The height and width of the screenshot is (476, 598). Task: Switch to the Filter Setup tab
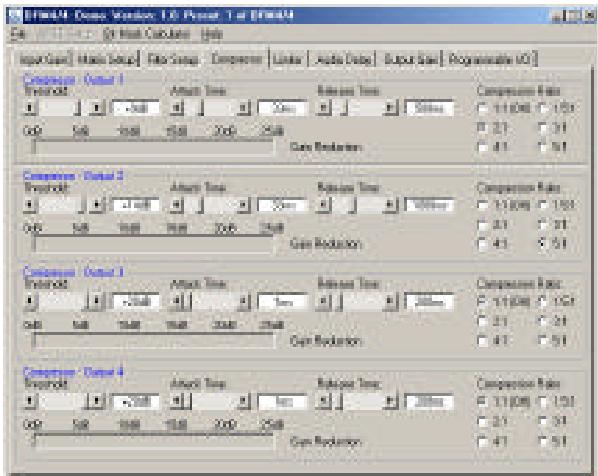173,60
